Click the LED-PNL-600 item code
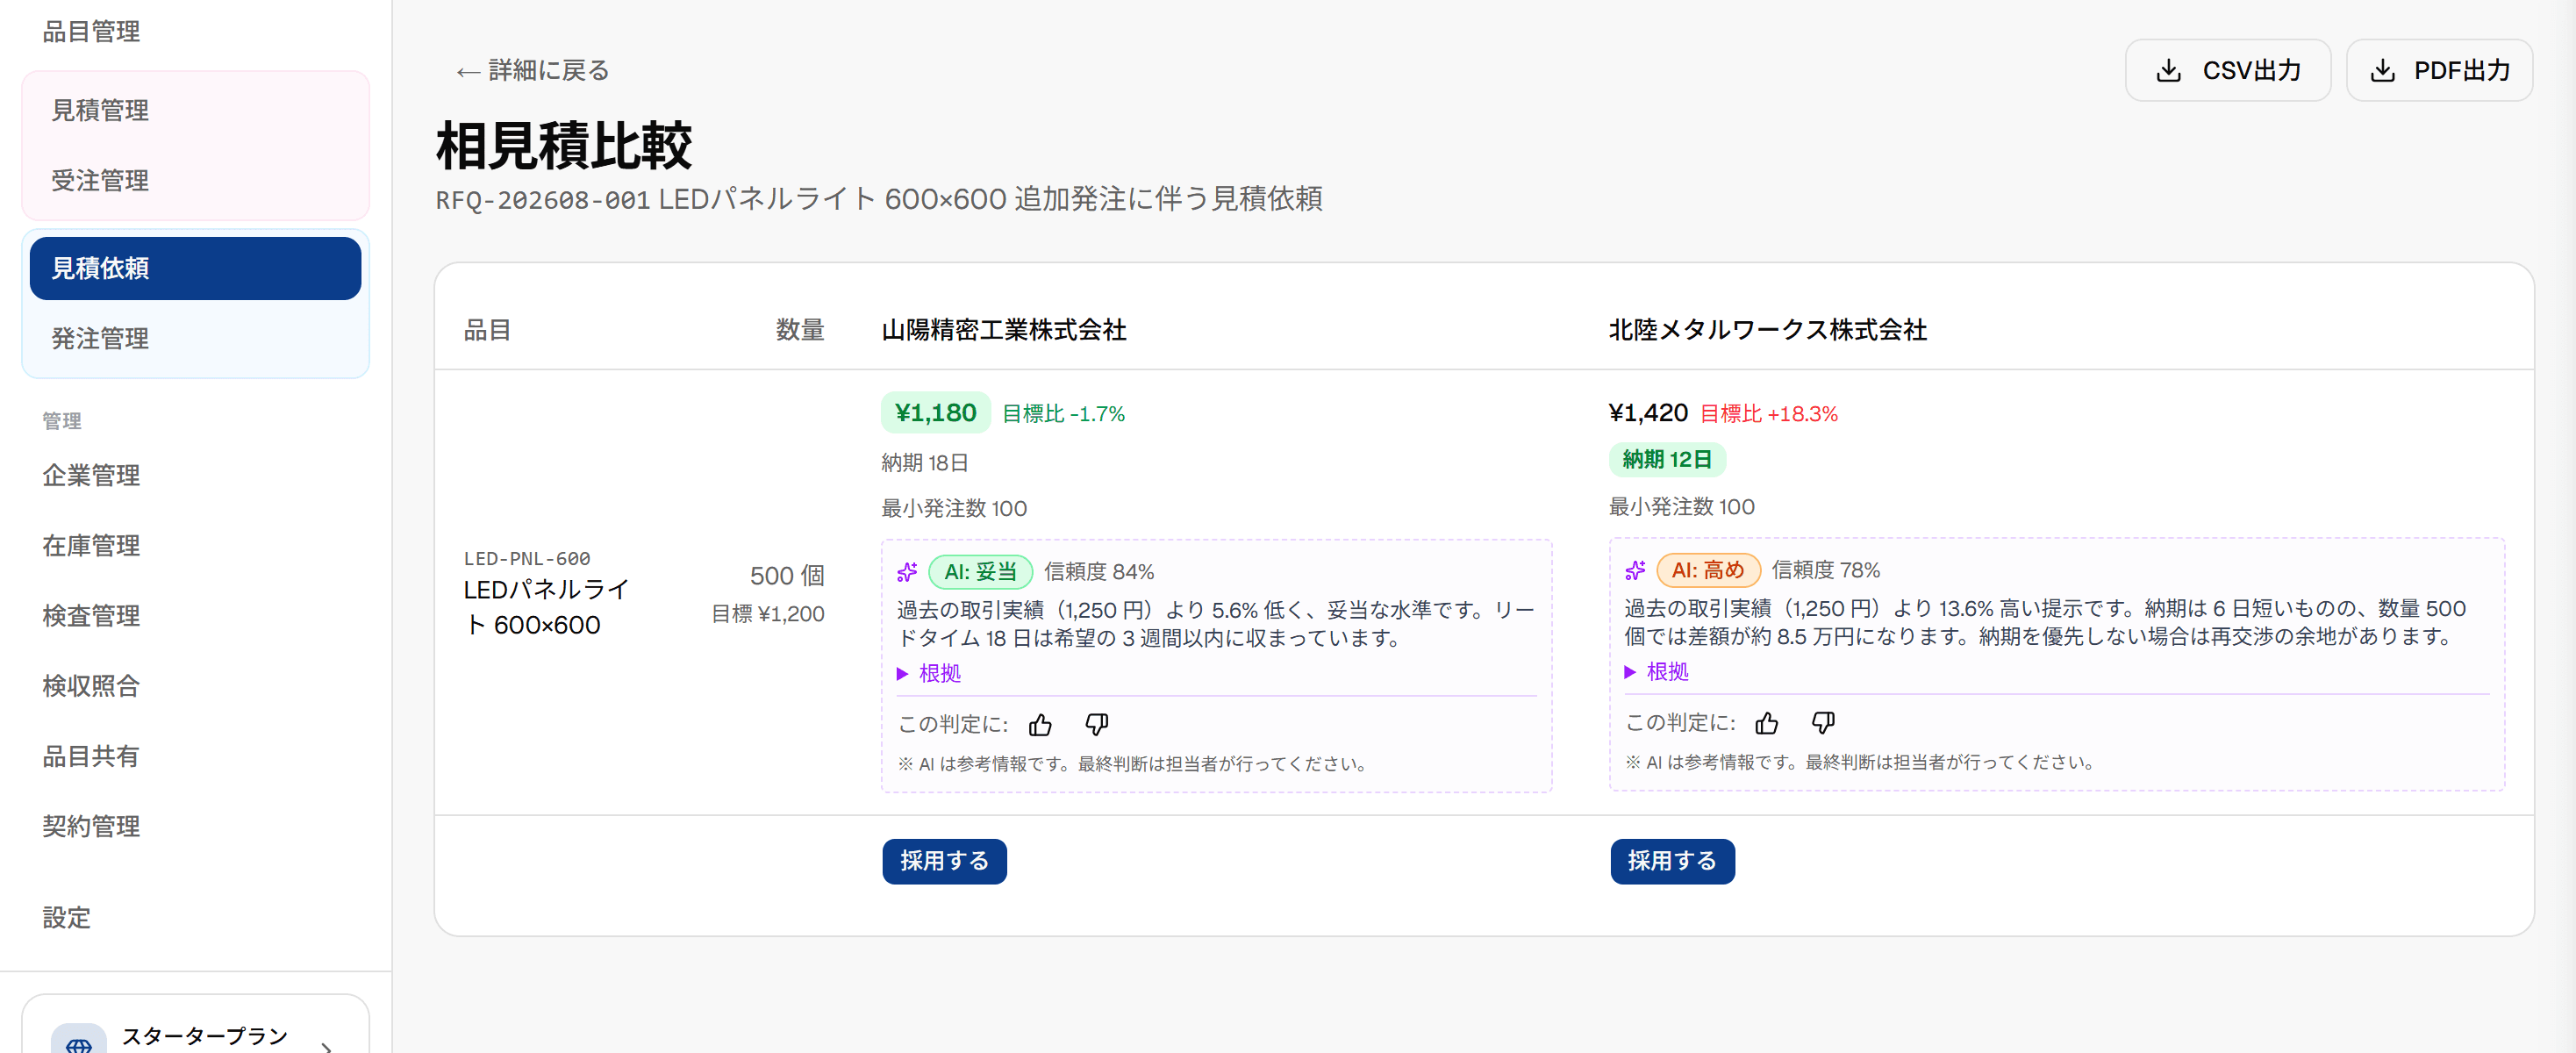The image size is (2576, 1053). (526, 558)
